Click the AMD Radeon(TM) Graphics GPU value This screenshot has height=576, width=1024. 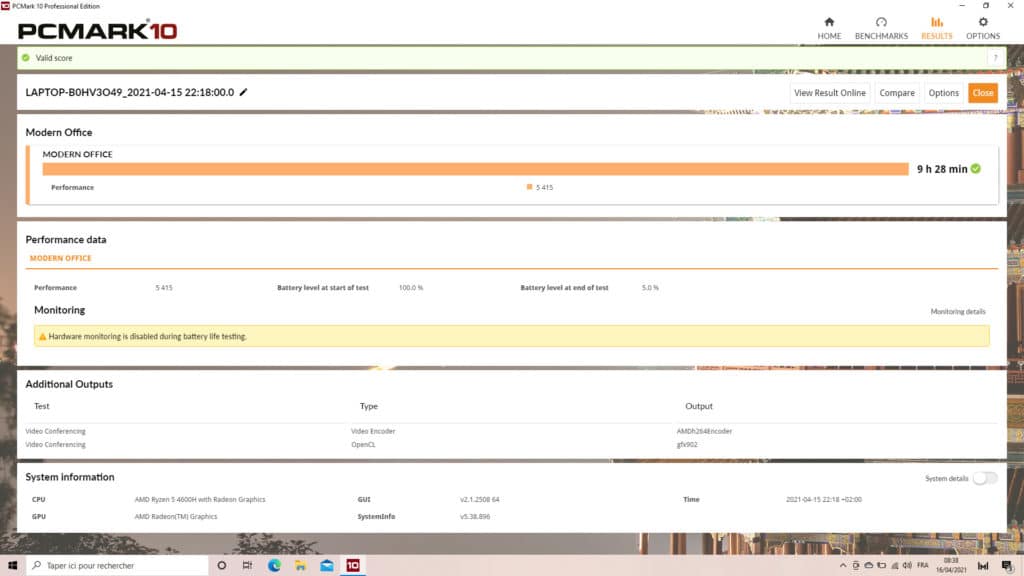point(176,516)
